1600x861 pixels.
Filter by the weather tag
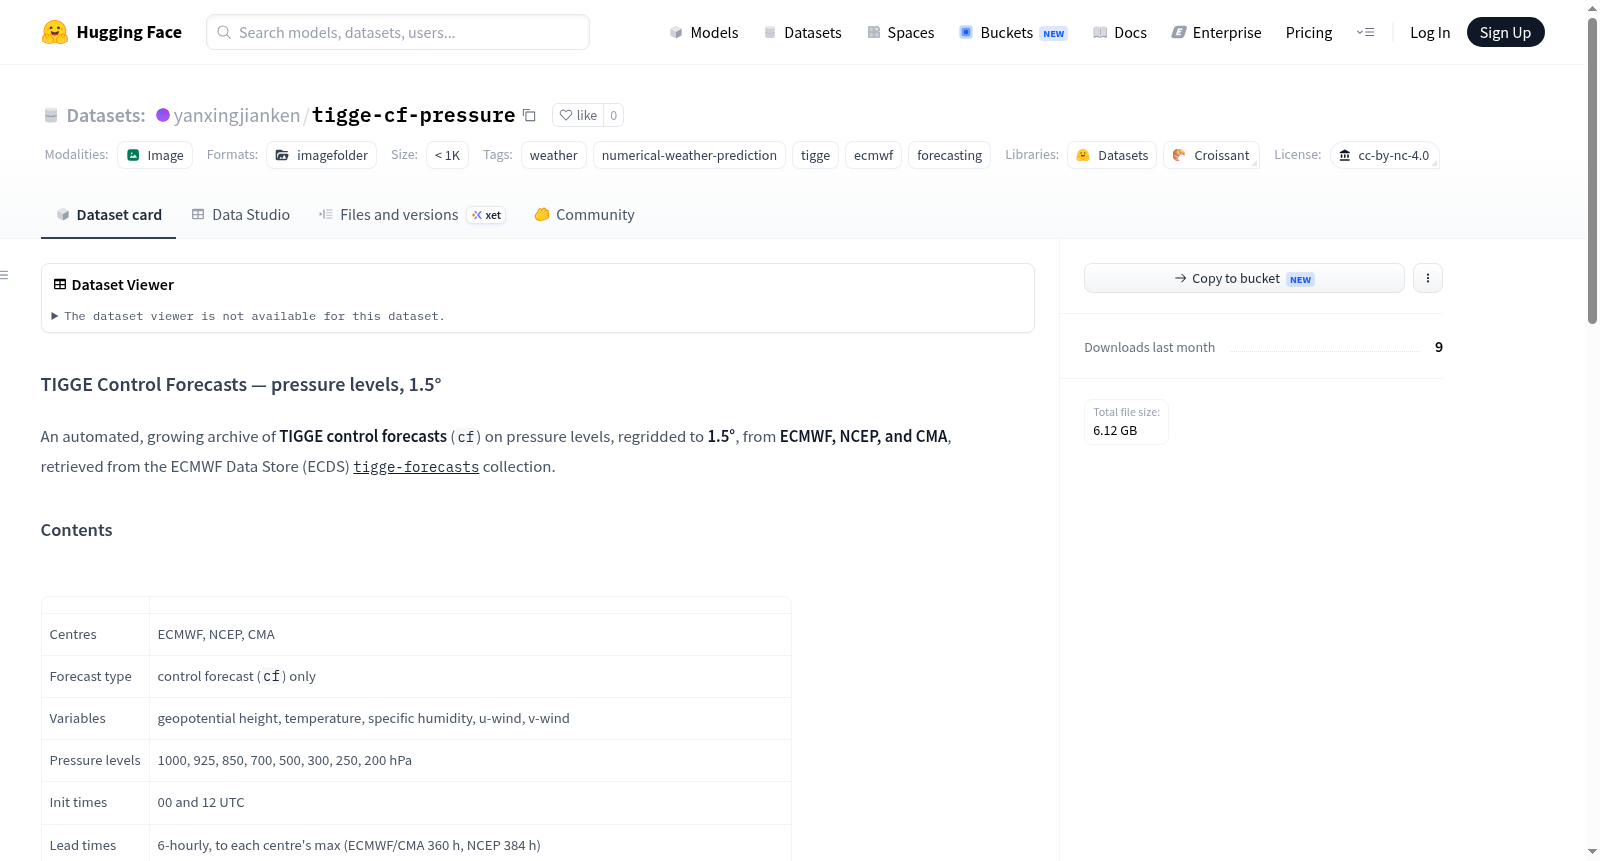(554, 155)
